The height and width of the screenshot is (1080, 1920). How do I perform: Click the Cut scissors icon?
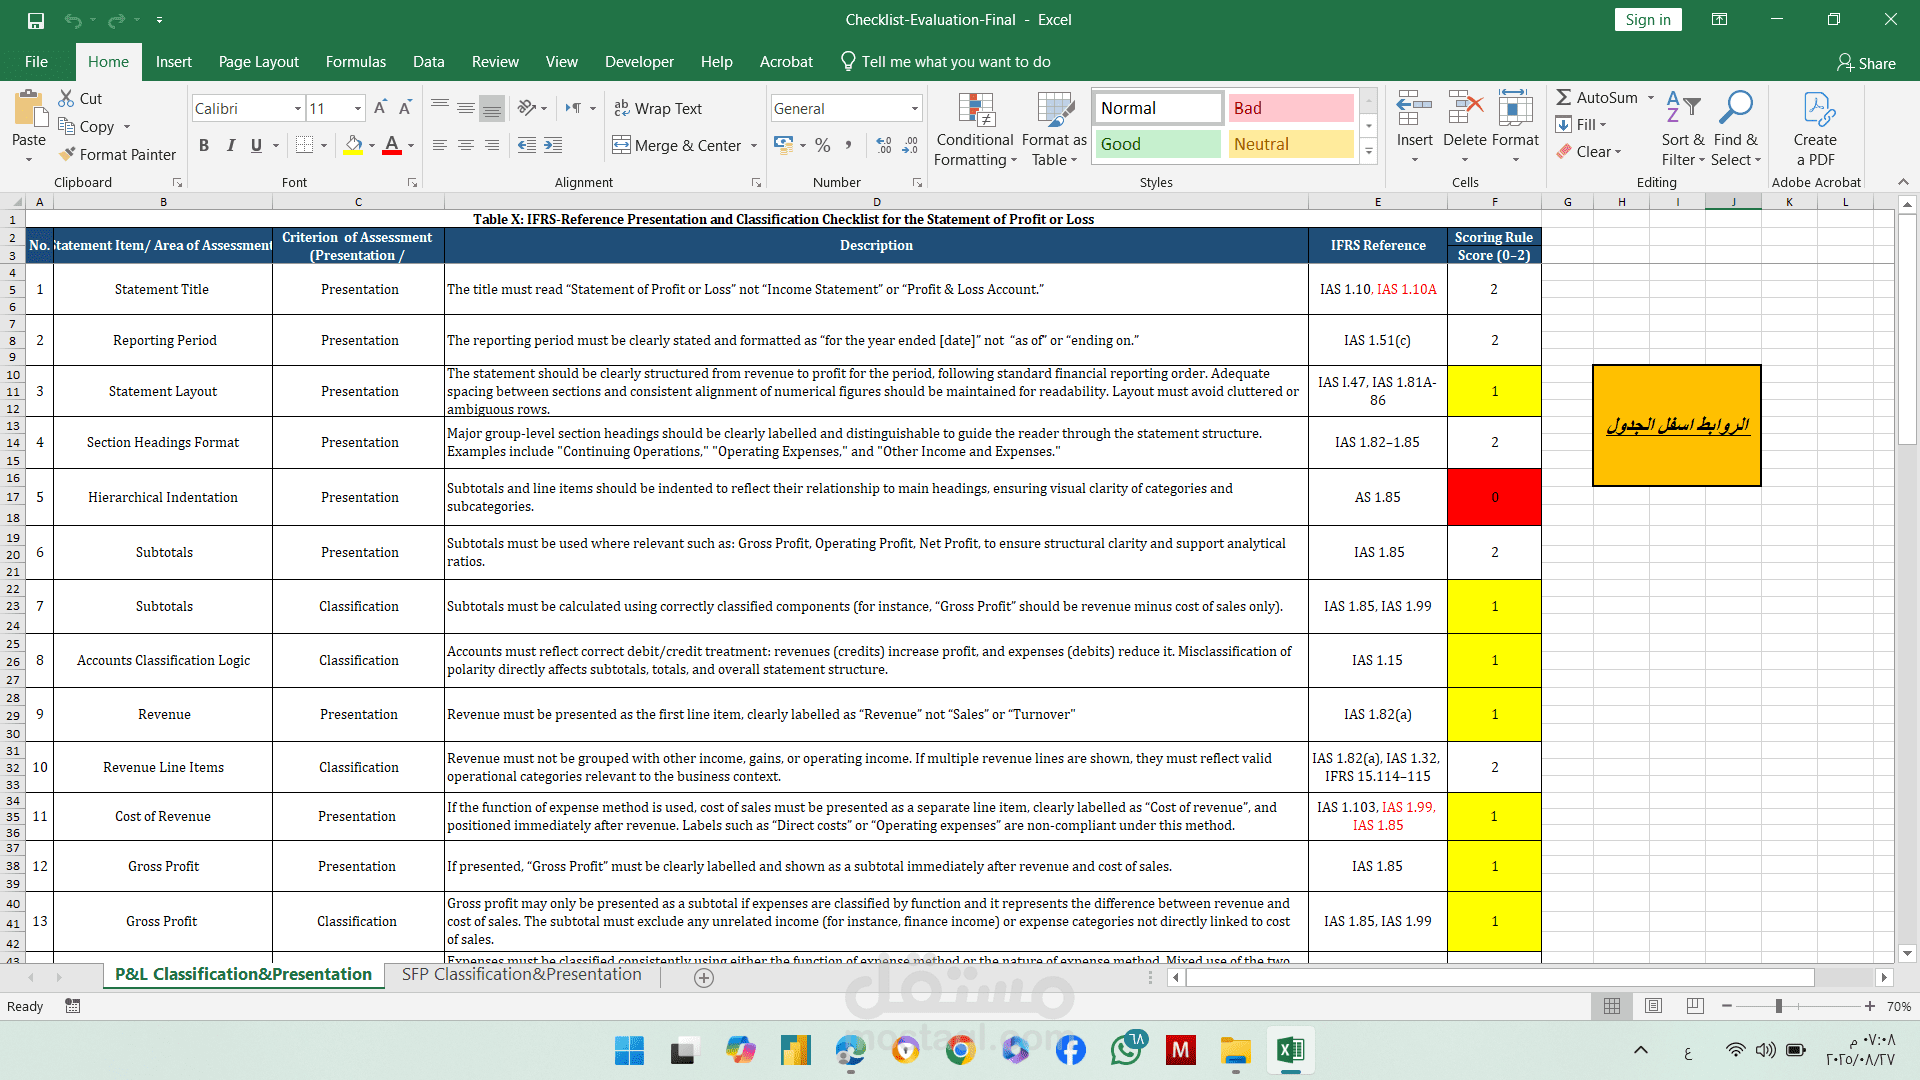pyautogui.click(x=66, y=98)
